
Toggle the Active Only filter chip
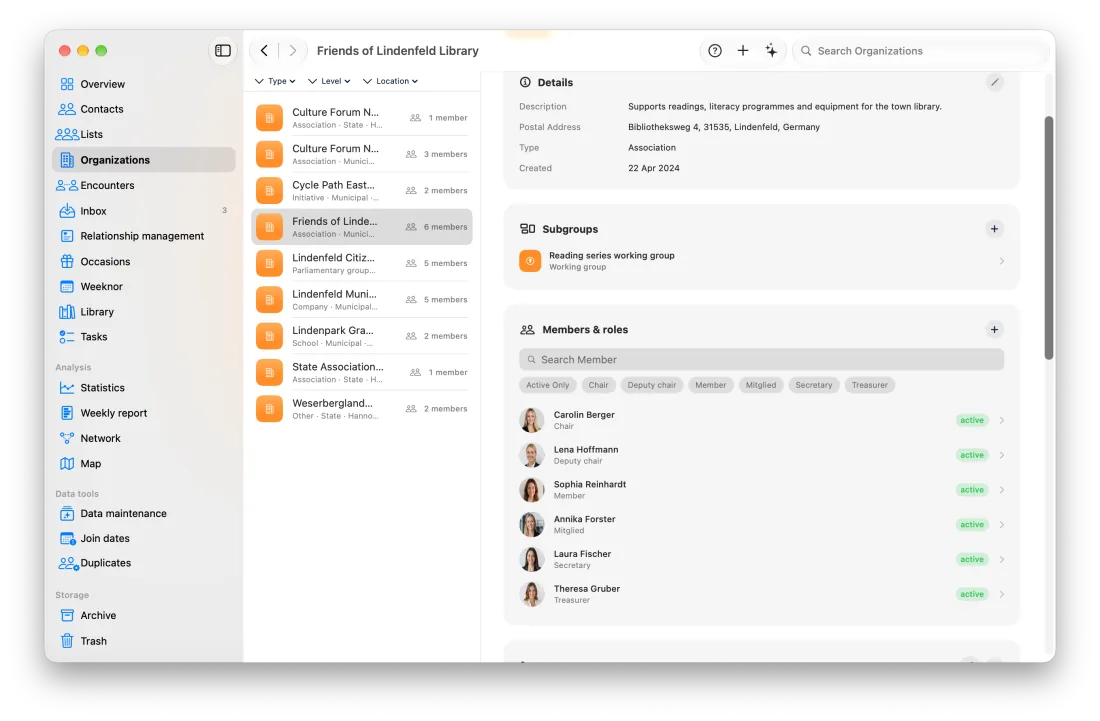(547, 385)
